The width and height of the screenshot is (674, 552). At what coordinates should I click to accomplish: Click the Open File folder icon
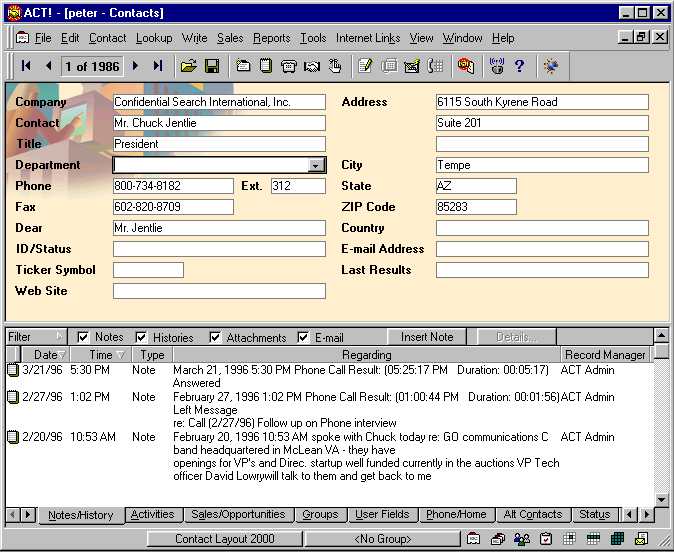[188, 66]
